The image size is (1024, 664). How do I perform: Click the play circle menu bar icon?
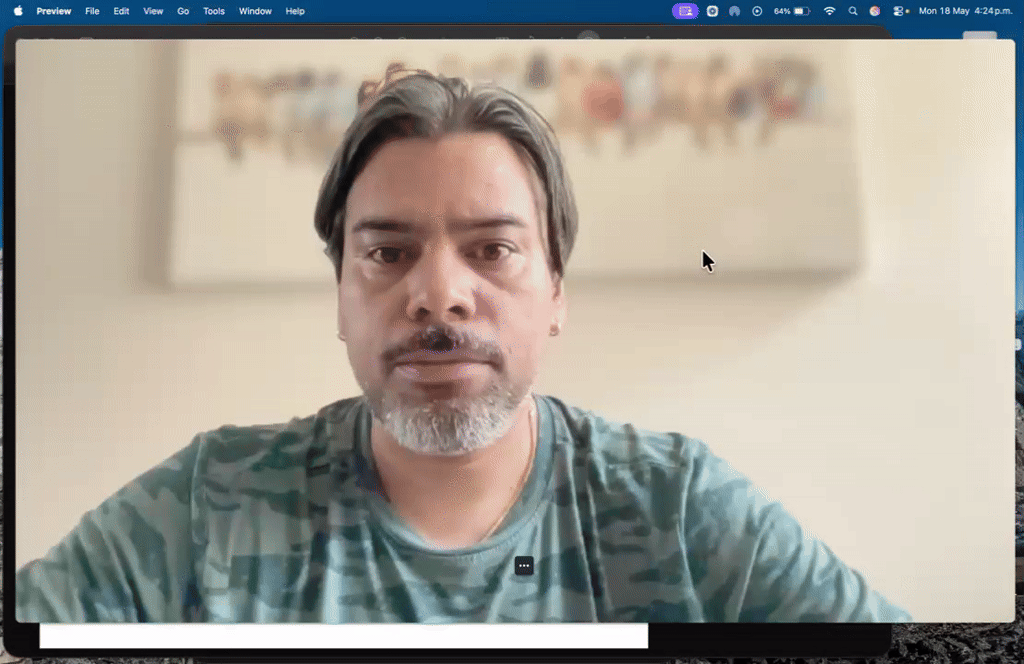757,11
